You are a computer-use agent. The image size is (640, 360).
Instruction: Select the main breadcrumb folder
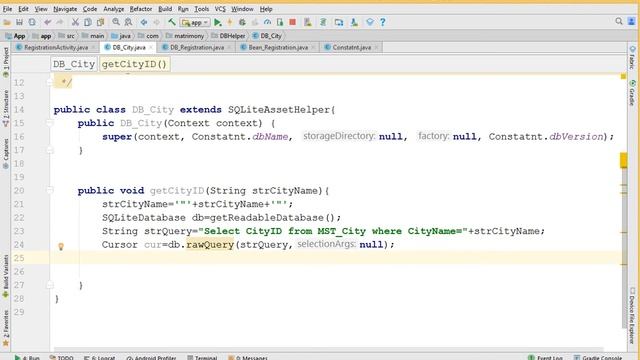coord(93,36)
